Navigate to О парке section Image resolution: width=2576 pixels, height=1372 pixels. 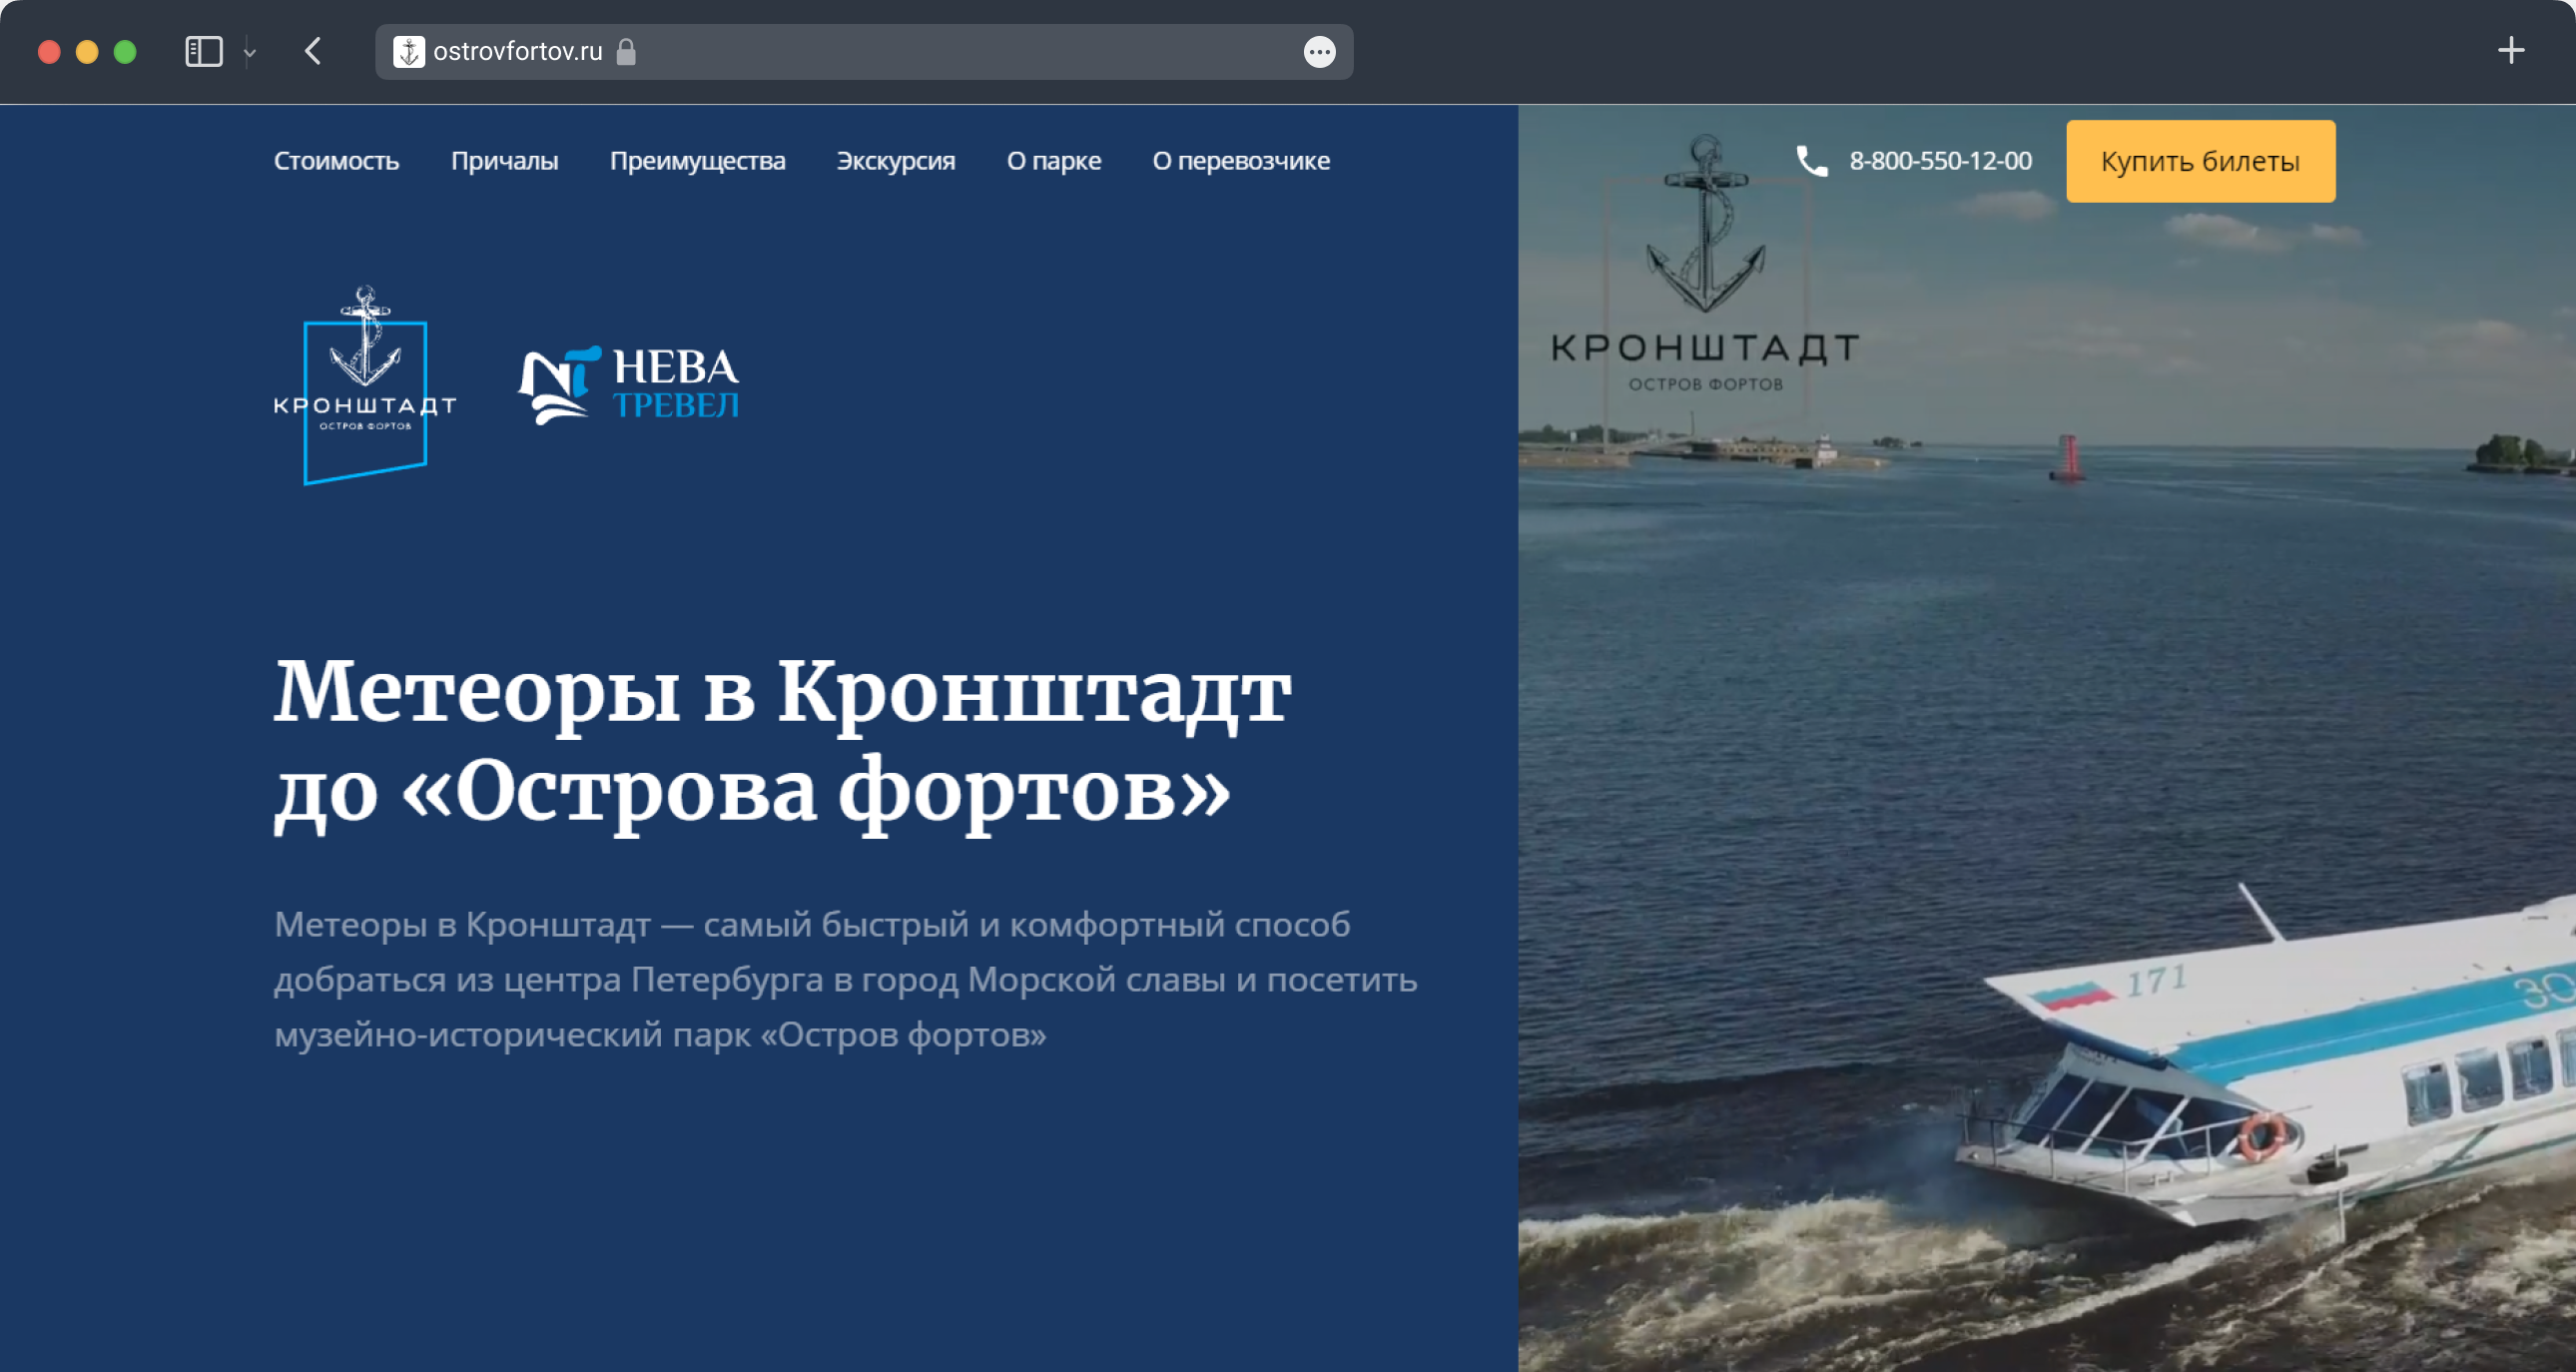tap(1053, 161)
